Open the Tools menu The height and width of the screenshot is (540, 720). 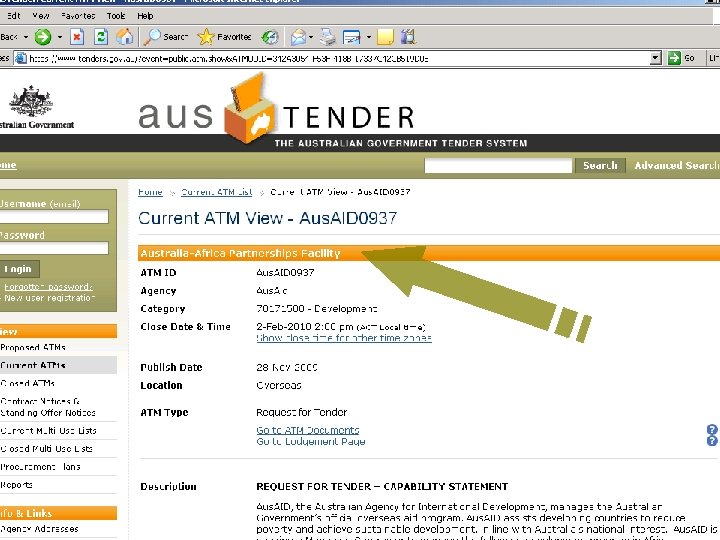116,16
